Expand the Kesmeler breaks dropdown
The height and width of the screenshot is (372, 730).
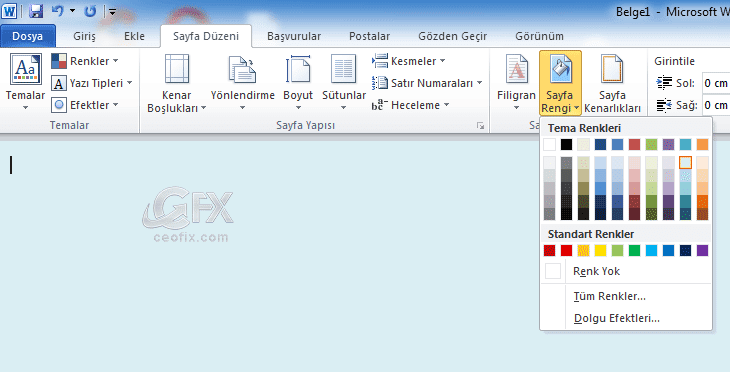[409, 61]
